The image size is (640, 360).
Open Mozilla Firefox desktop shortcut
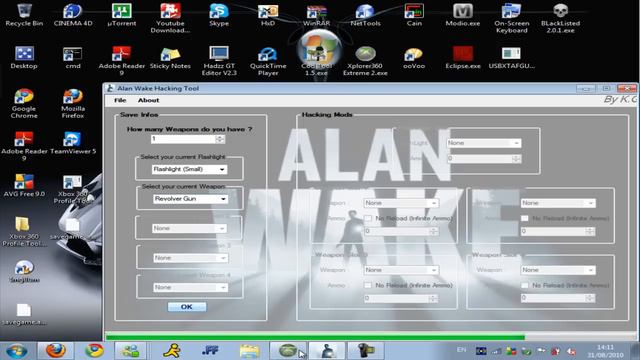[x=73, y=103]
